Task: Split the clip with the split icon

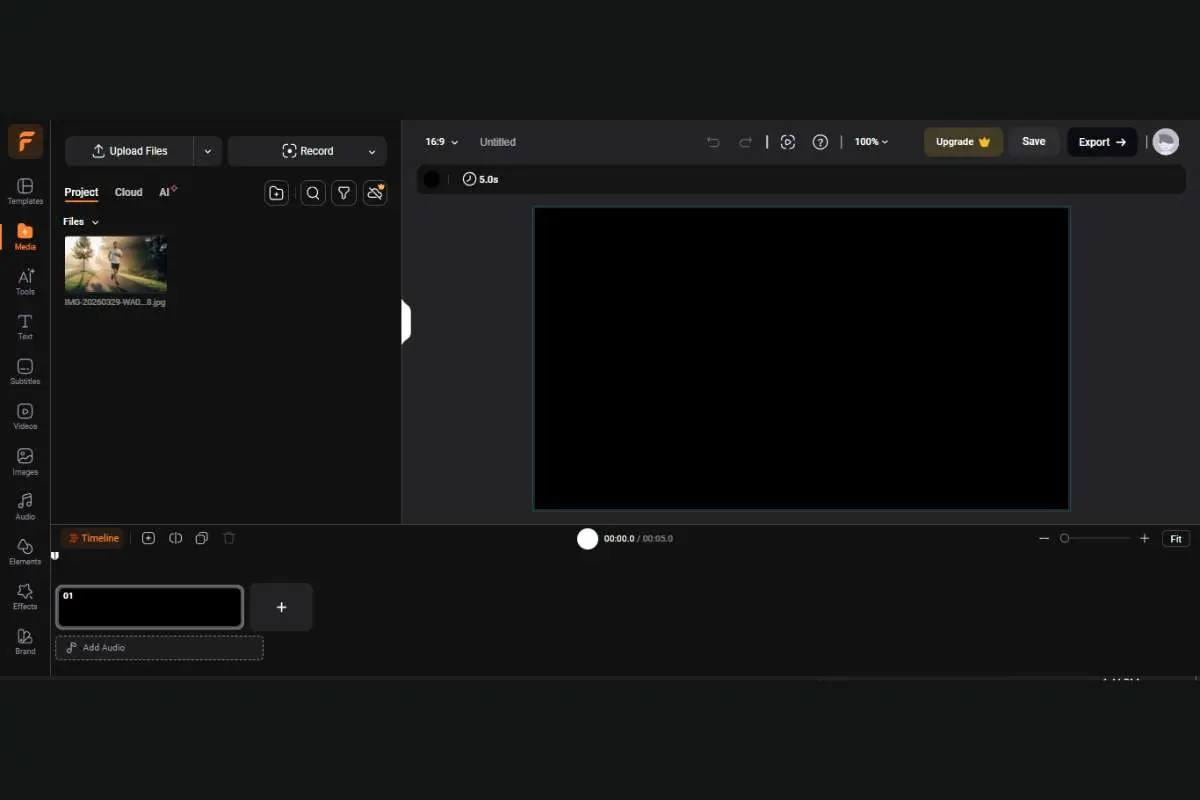Action: [x=175, y=538]
